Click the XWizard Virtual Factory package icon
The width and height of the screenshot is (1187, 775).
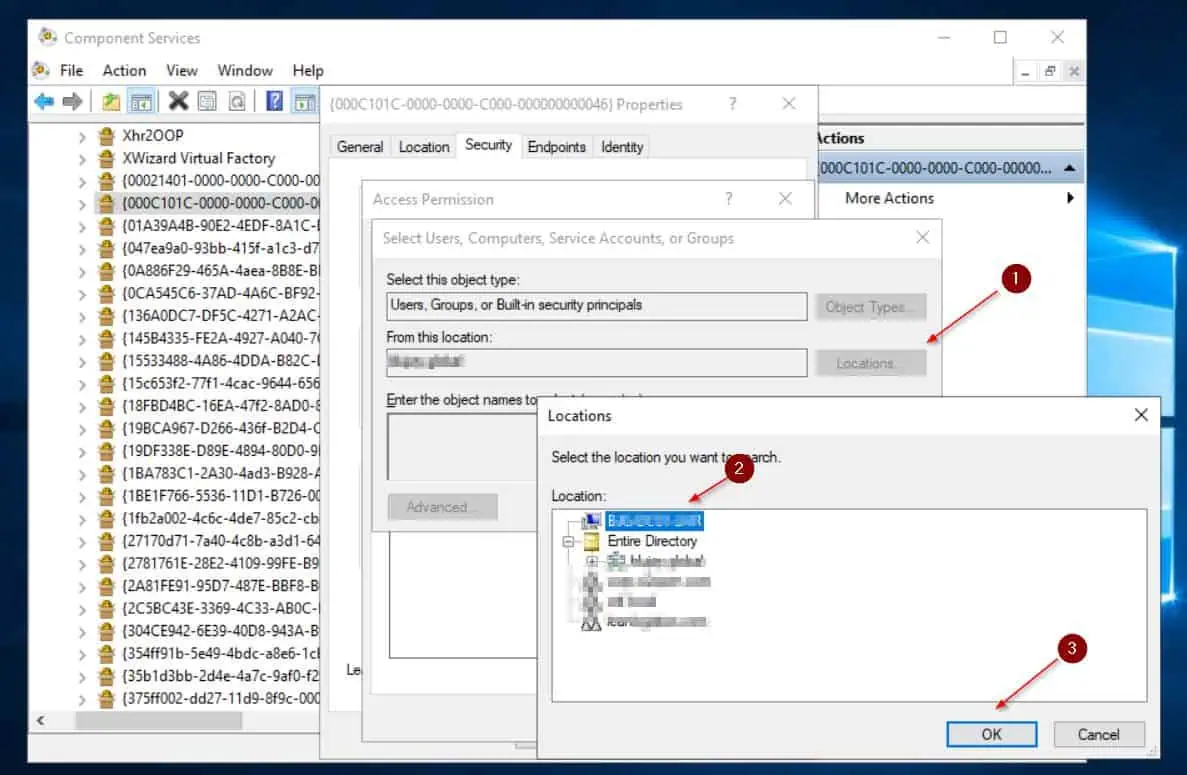[107, 158]
